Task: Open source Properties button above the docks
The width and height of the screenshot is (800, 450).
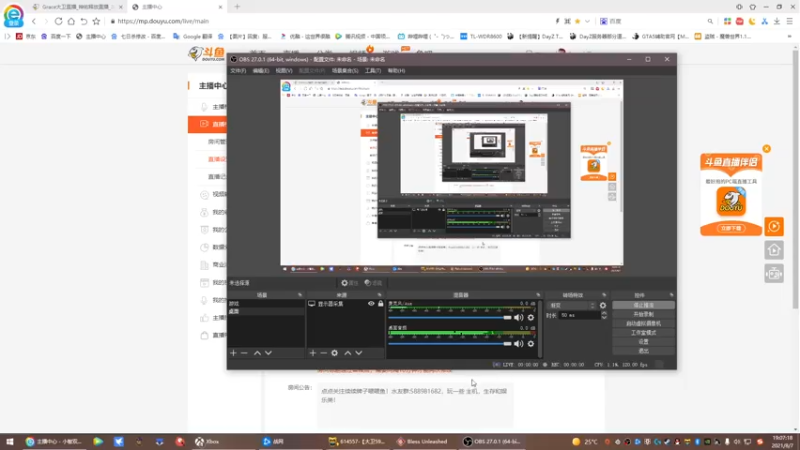Action: (350, 283)
